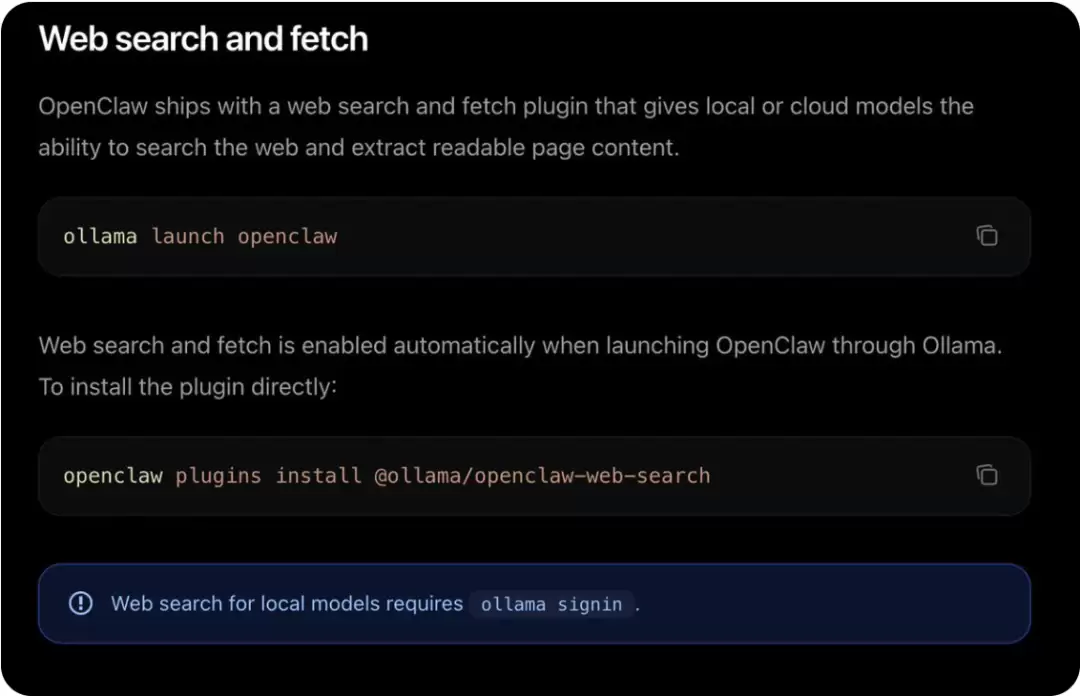Click 'install' in the second code block
The width and height of the screenshot is (1080, 696).
(318, 475)
